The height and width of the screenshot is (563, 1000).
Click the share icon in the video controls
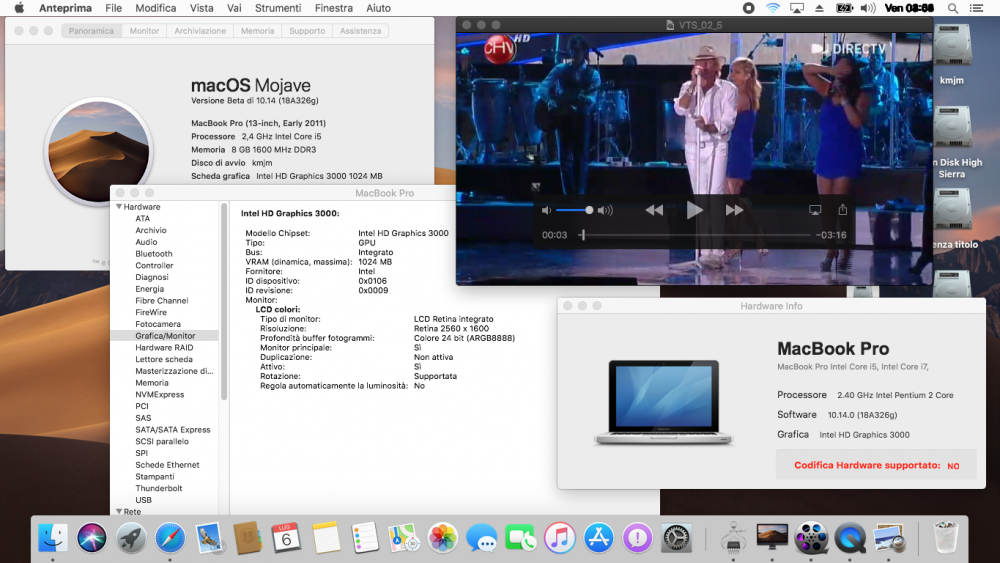pos(842,209)
